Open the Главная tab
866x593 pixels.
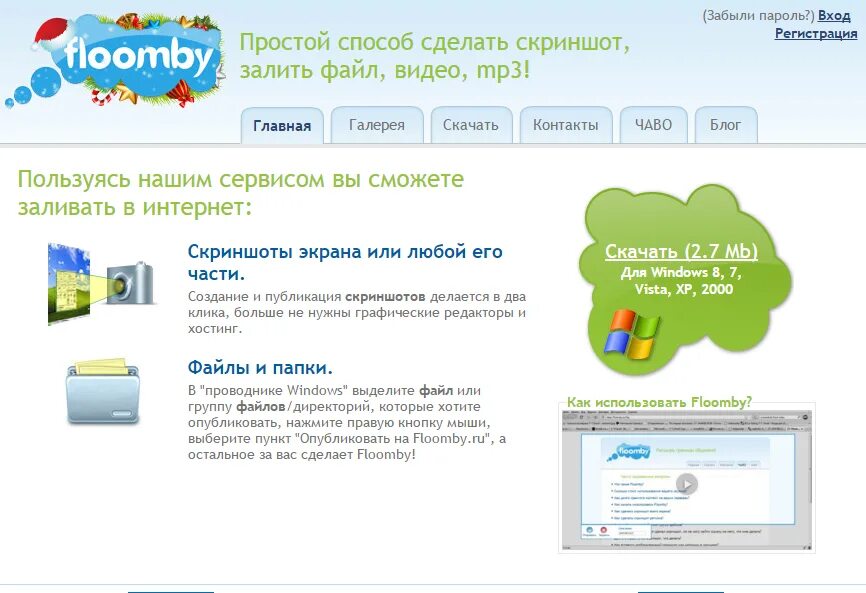click(282, 126)
